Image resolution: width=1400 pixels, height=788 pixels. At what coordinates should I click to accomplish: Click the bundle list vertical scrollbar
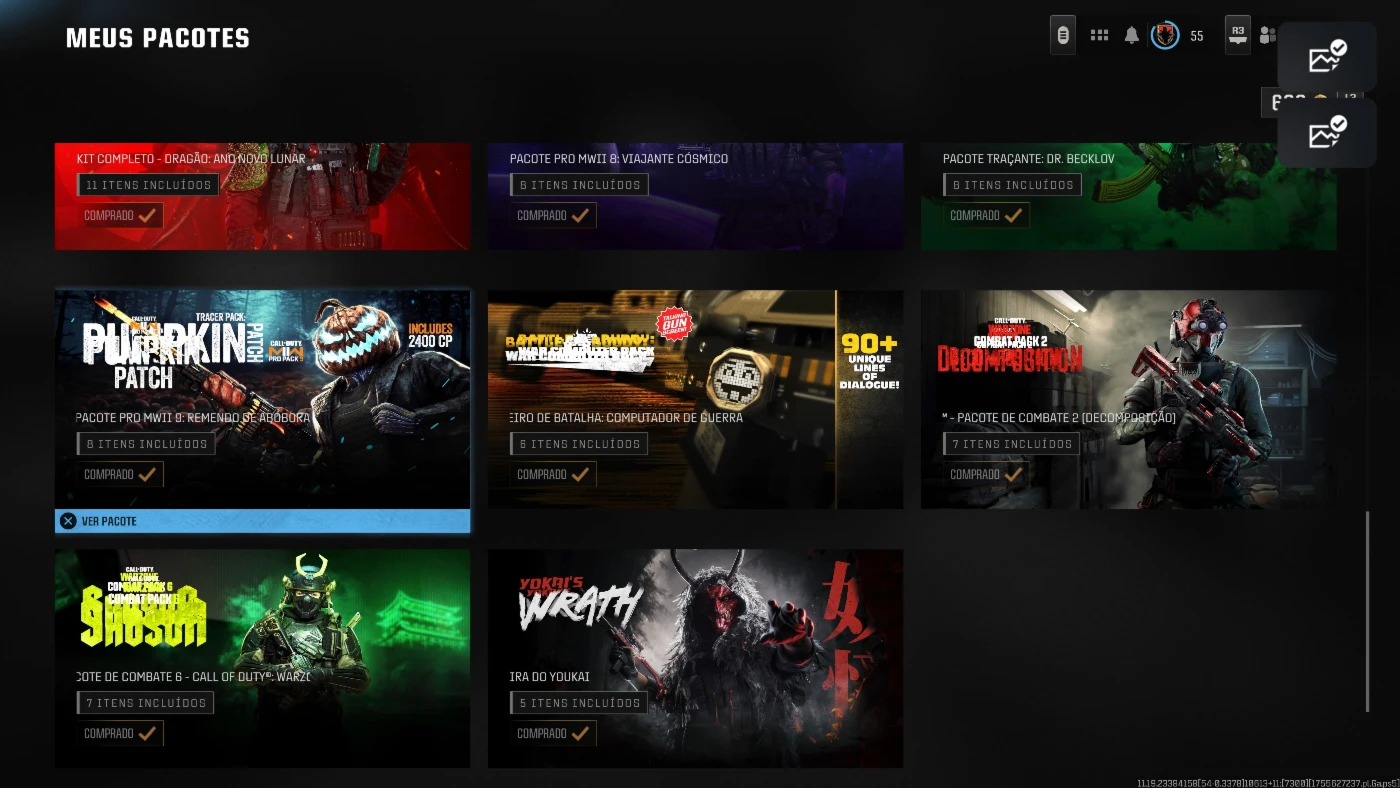tap(1368, 612)
